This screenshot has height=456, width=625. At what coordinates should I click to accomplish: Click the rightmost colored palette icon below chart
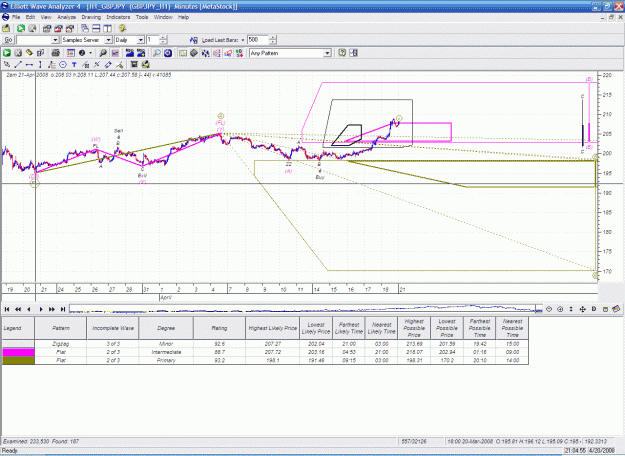point(616,309)
